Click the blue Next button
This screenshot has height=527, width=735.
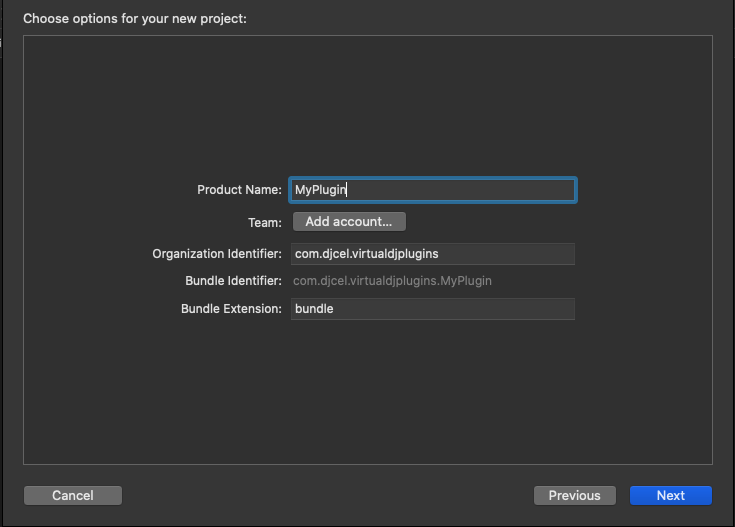(671, 495)
